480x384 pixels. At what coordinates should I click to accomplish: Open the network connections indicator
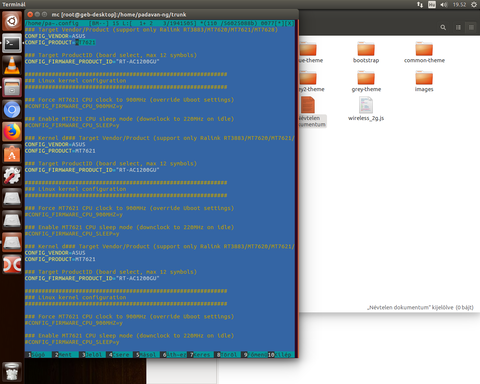point(420,4)
